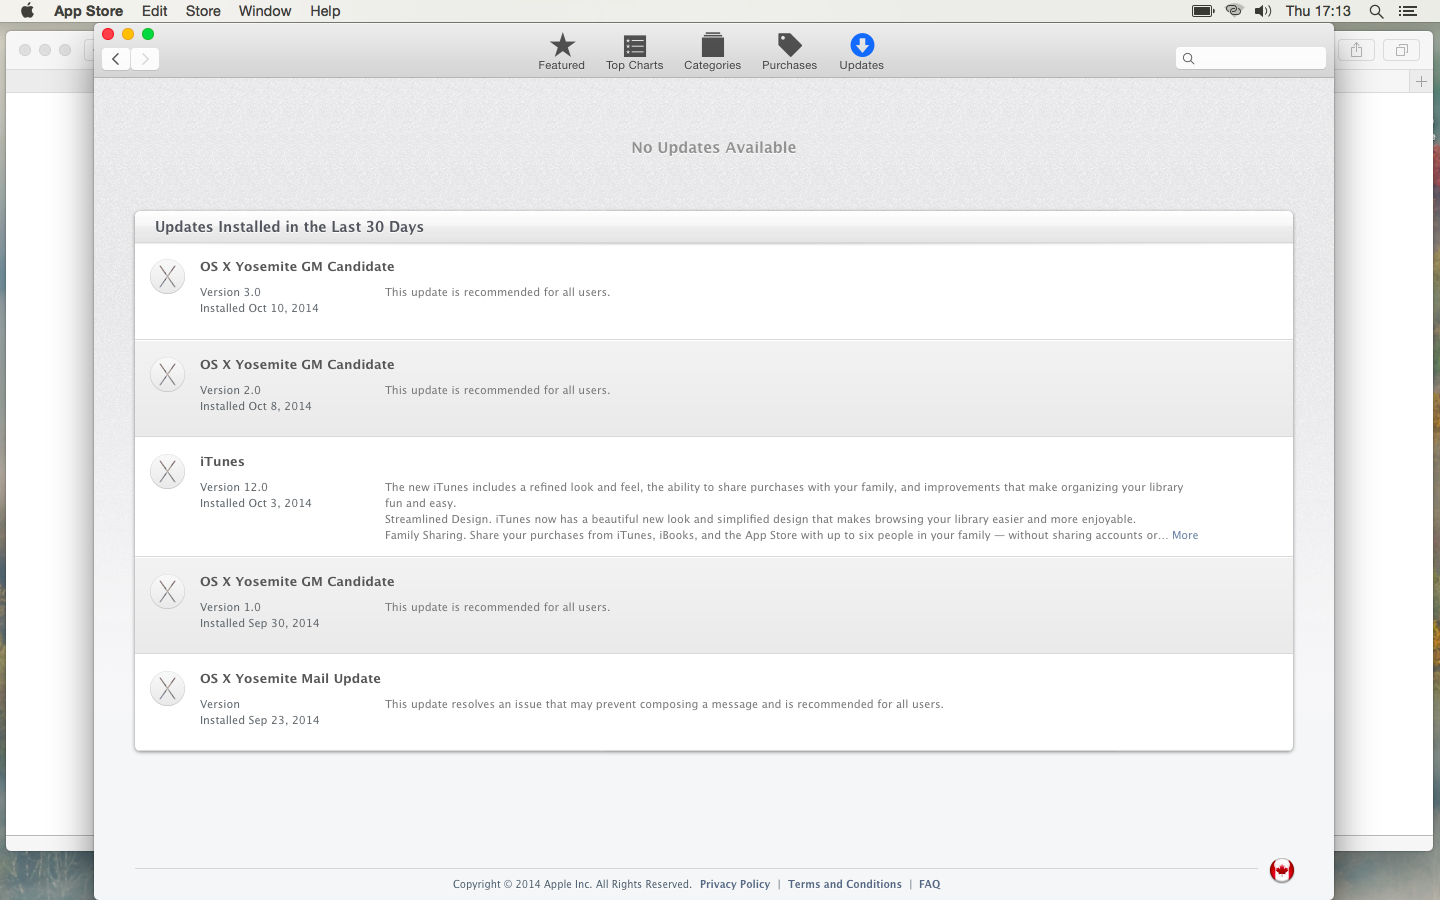1440x900 pixels.
Task: Open Spotlight search magnifier
Action: [x=1377, y=11]
